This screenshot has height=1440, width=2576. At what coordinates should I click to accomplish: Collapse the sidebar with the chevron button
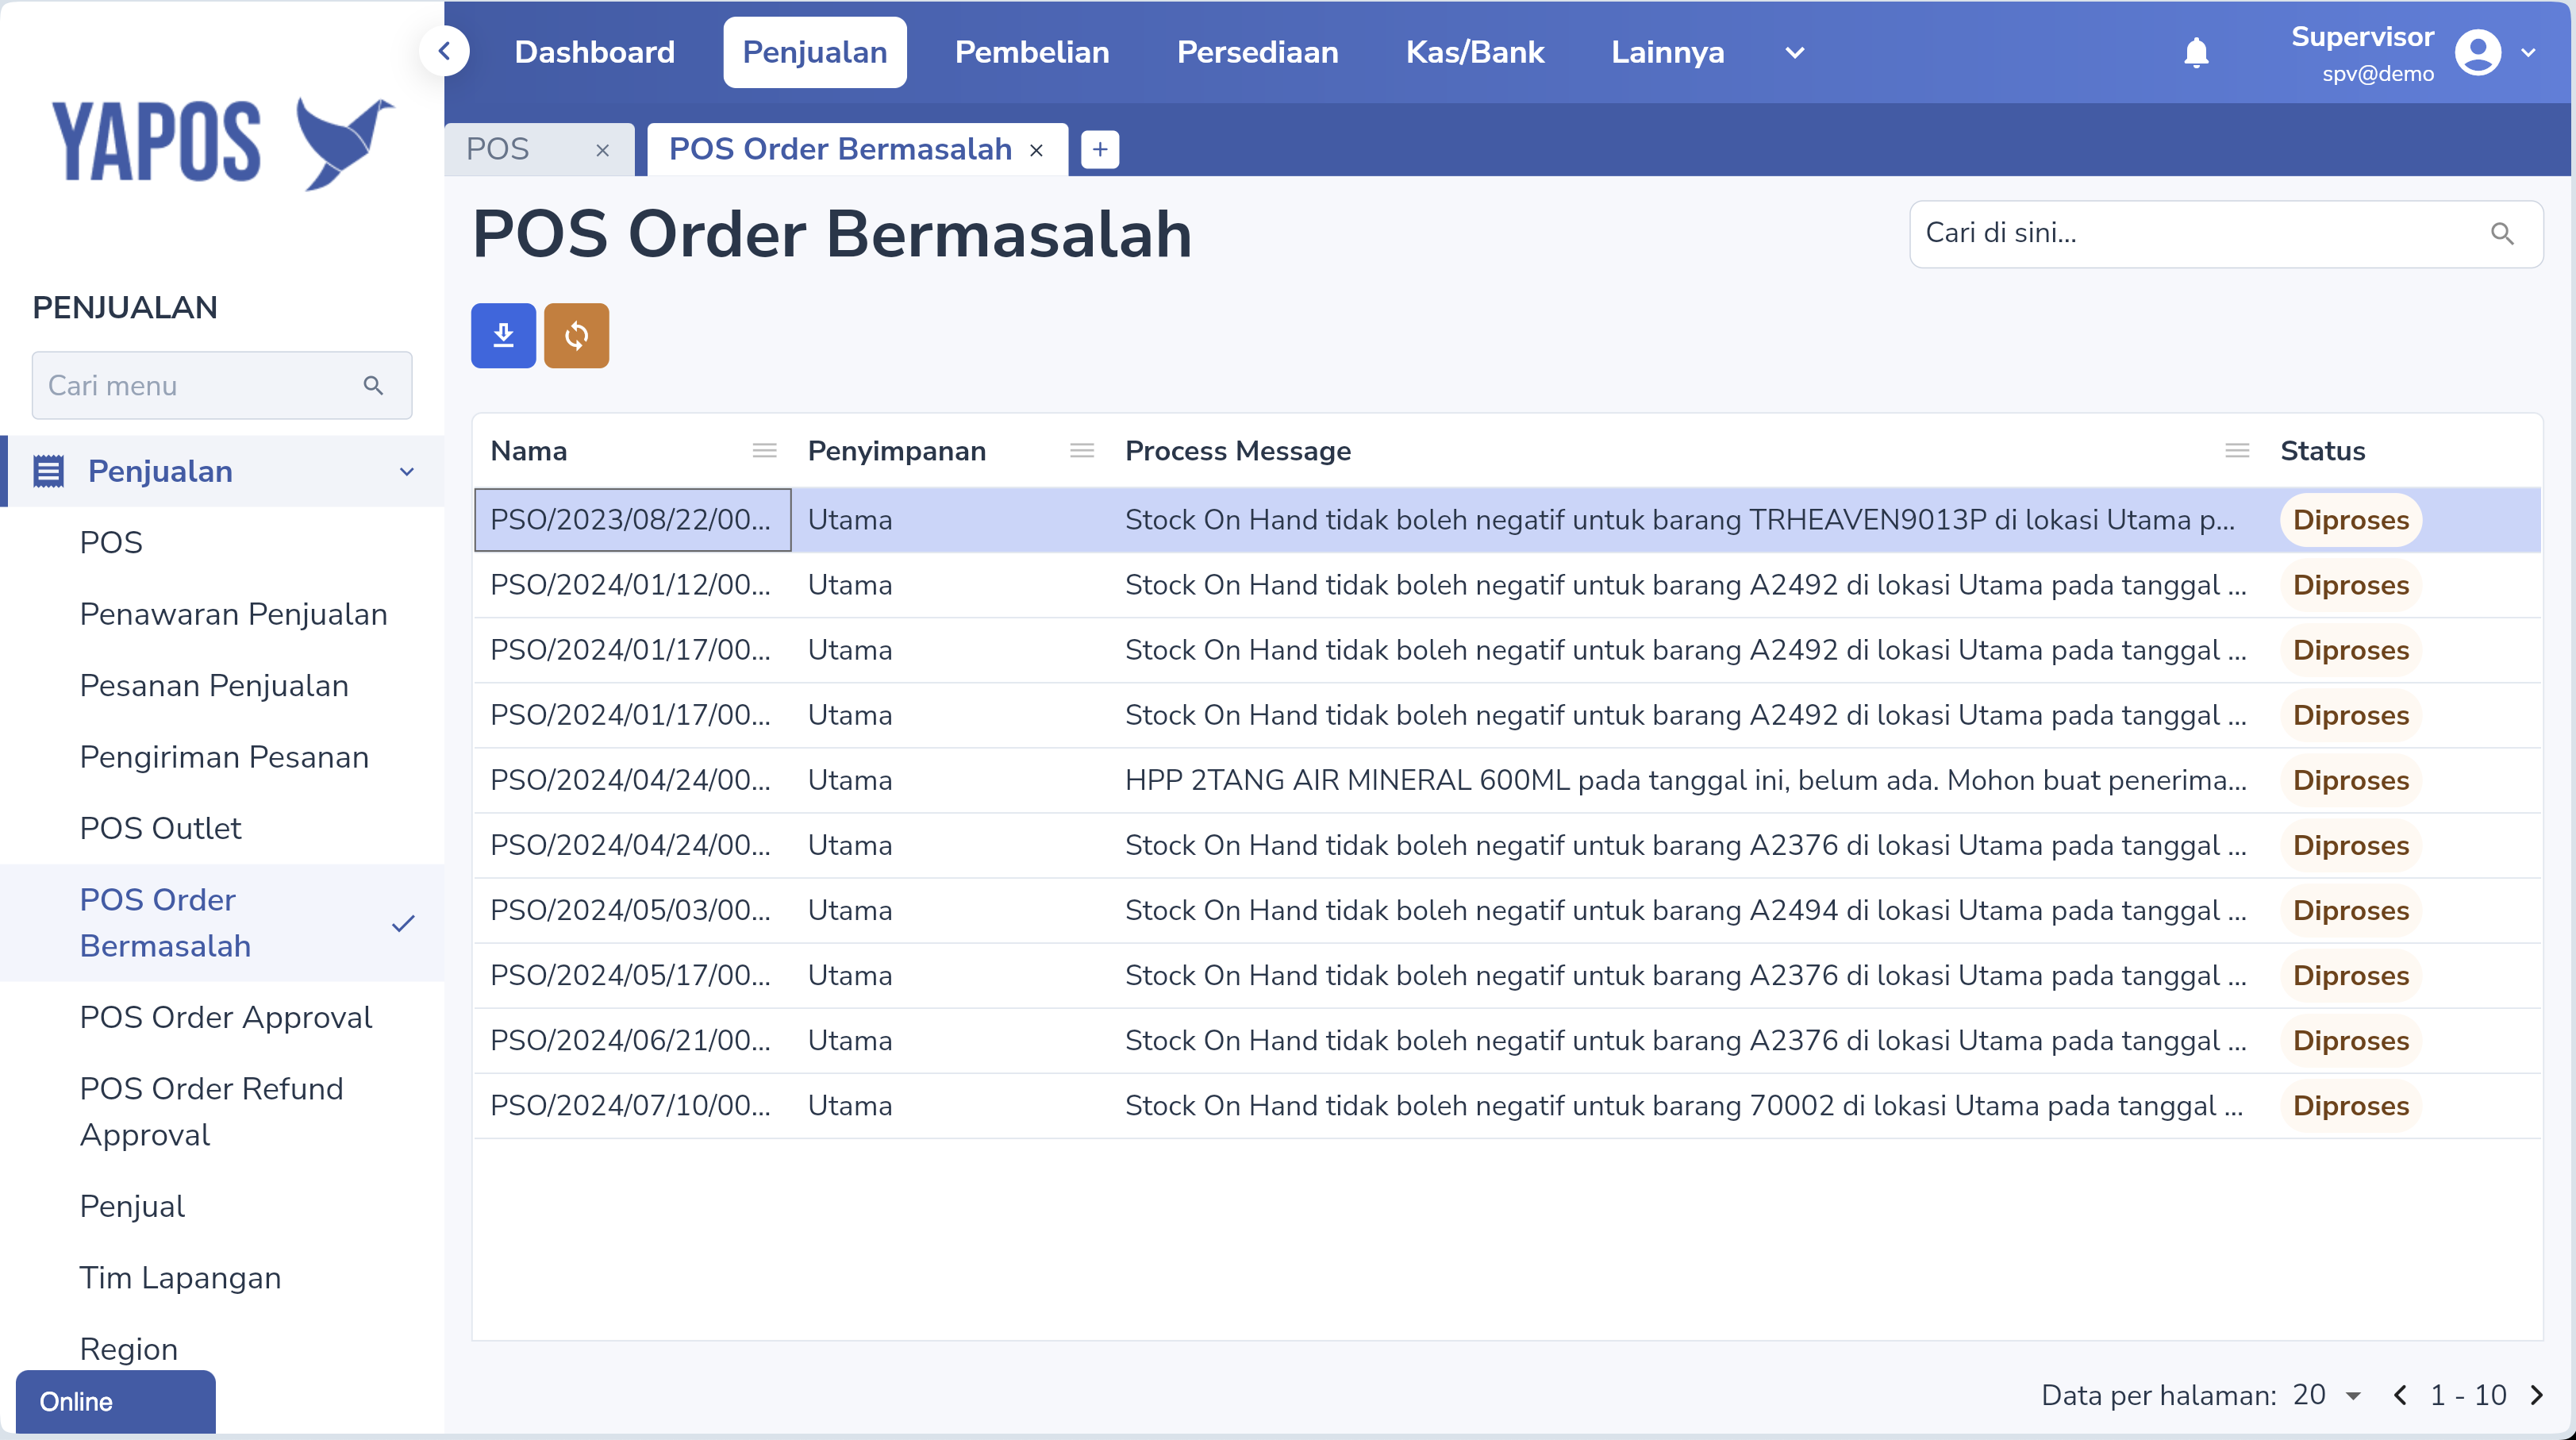[445, 51]
